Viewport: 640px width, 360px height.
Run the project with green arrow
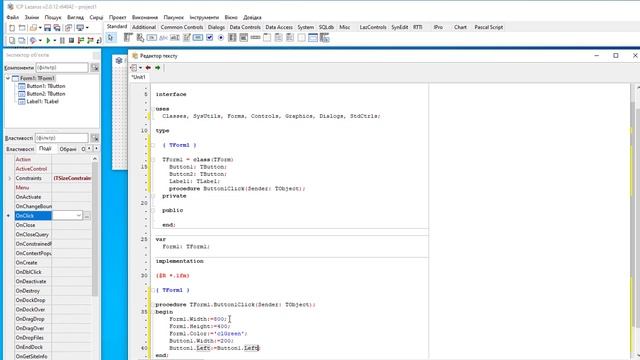tap(48, 40)
